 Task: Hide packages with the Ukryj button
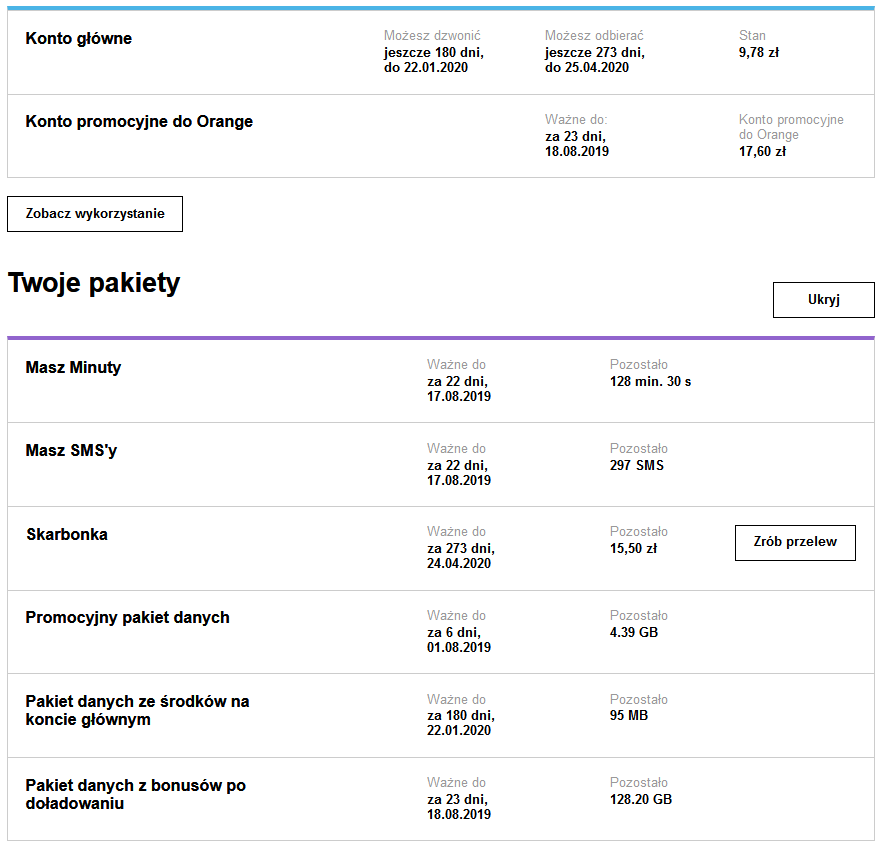[823, 300]
